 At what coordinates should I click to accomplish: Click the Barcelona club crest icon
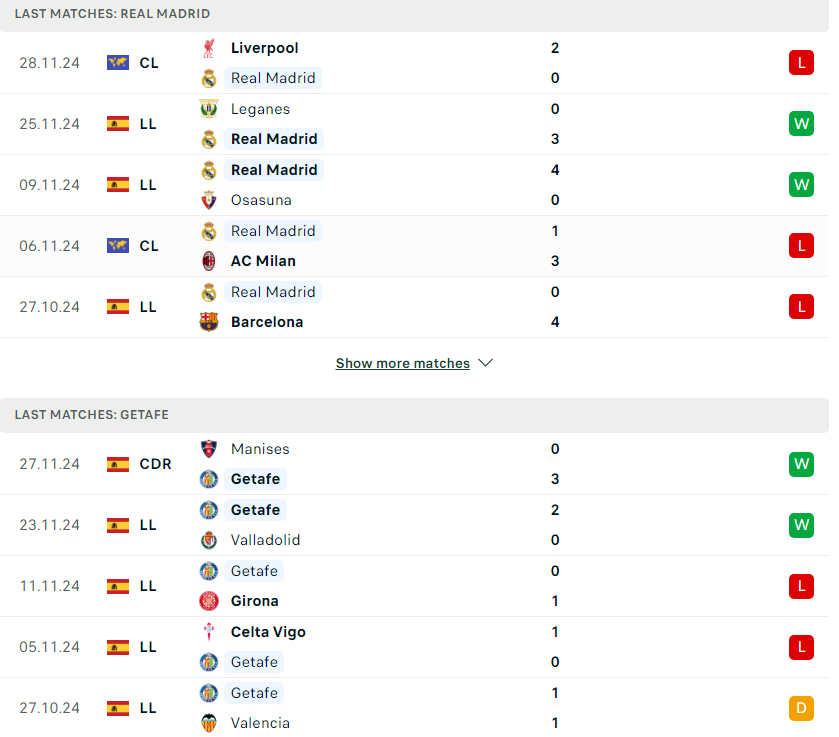click(x=209, y=322)
